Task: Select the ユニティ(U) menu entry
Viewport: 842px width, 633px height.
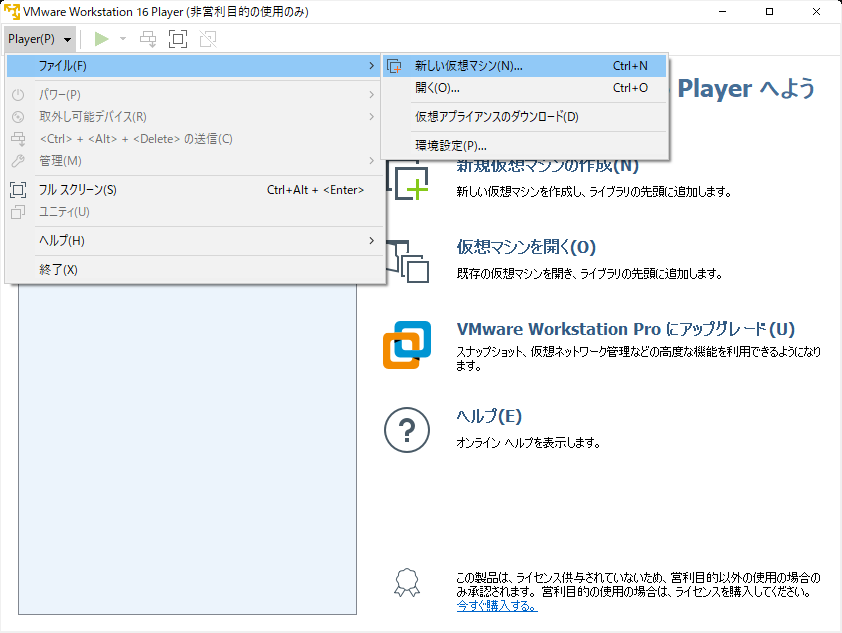Action: 194,212
